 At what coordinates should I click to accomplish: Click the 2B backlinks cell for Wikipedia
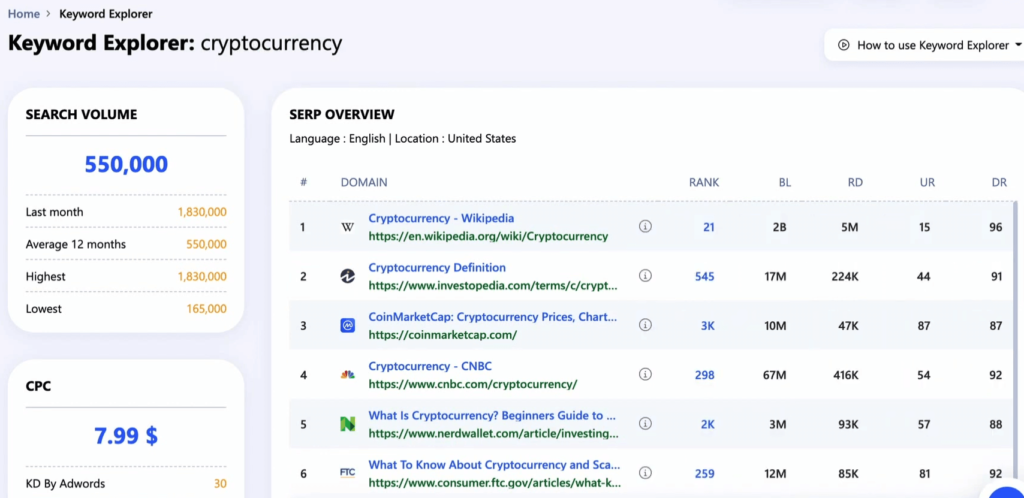pos(780,227)
